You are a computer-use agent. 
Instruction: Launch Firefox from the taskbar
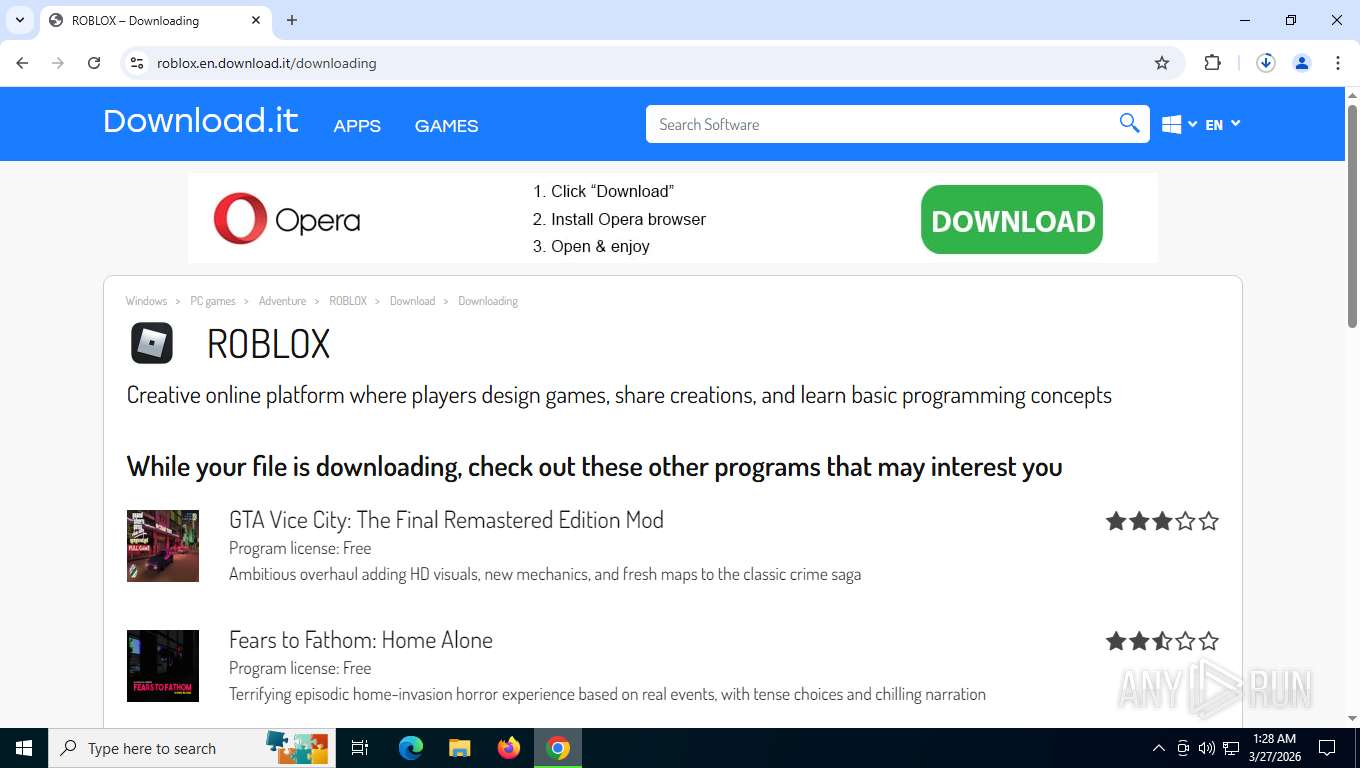509,748
